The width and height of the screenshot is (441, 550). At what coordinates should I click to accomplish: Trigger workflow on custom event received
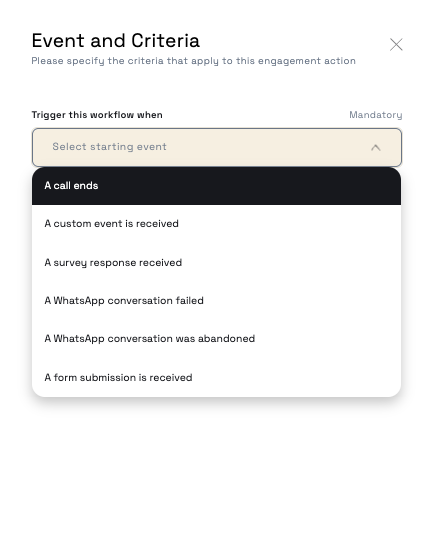[216, 224]
